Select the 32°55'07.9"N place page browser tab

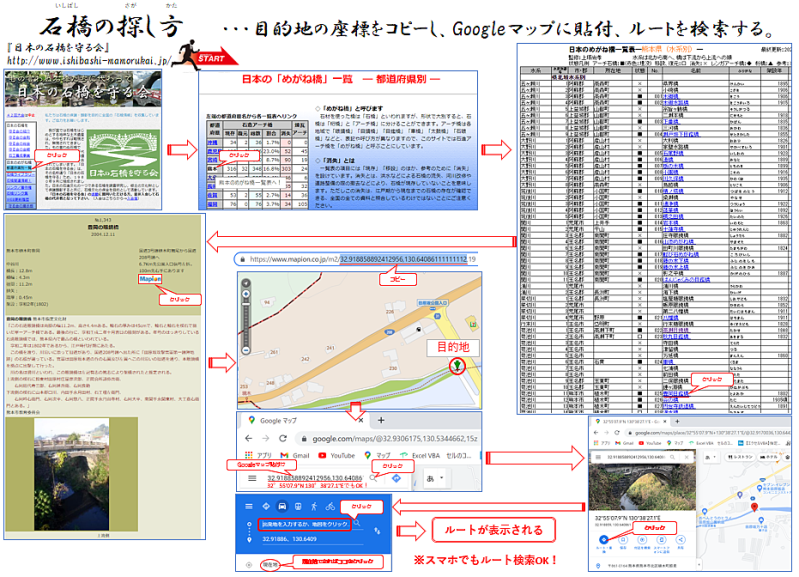630,422
